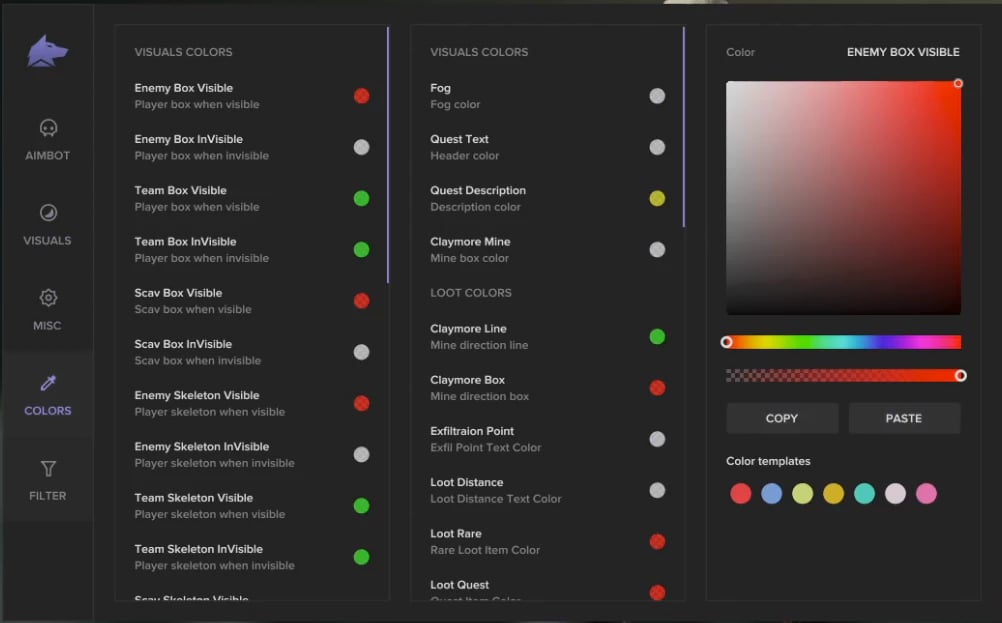Select the Loot Distance label
The width and height of the screenshot is (1002, 623).
pyautogui.click(x=466, y=482)
